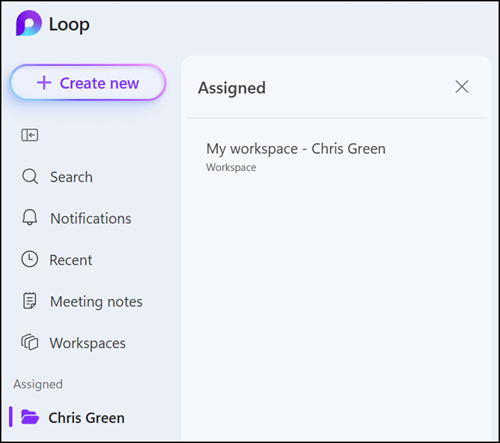Open the Workspaces label in the sidebar
Viewport: 500px width, 443px height.
88,343
